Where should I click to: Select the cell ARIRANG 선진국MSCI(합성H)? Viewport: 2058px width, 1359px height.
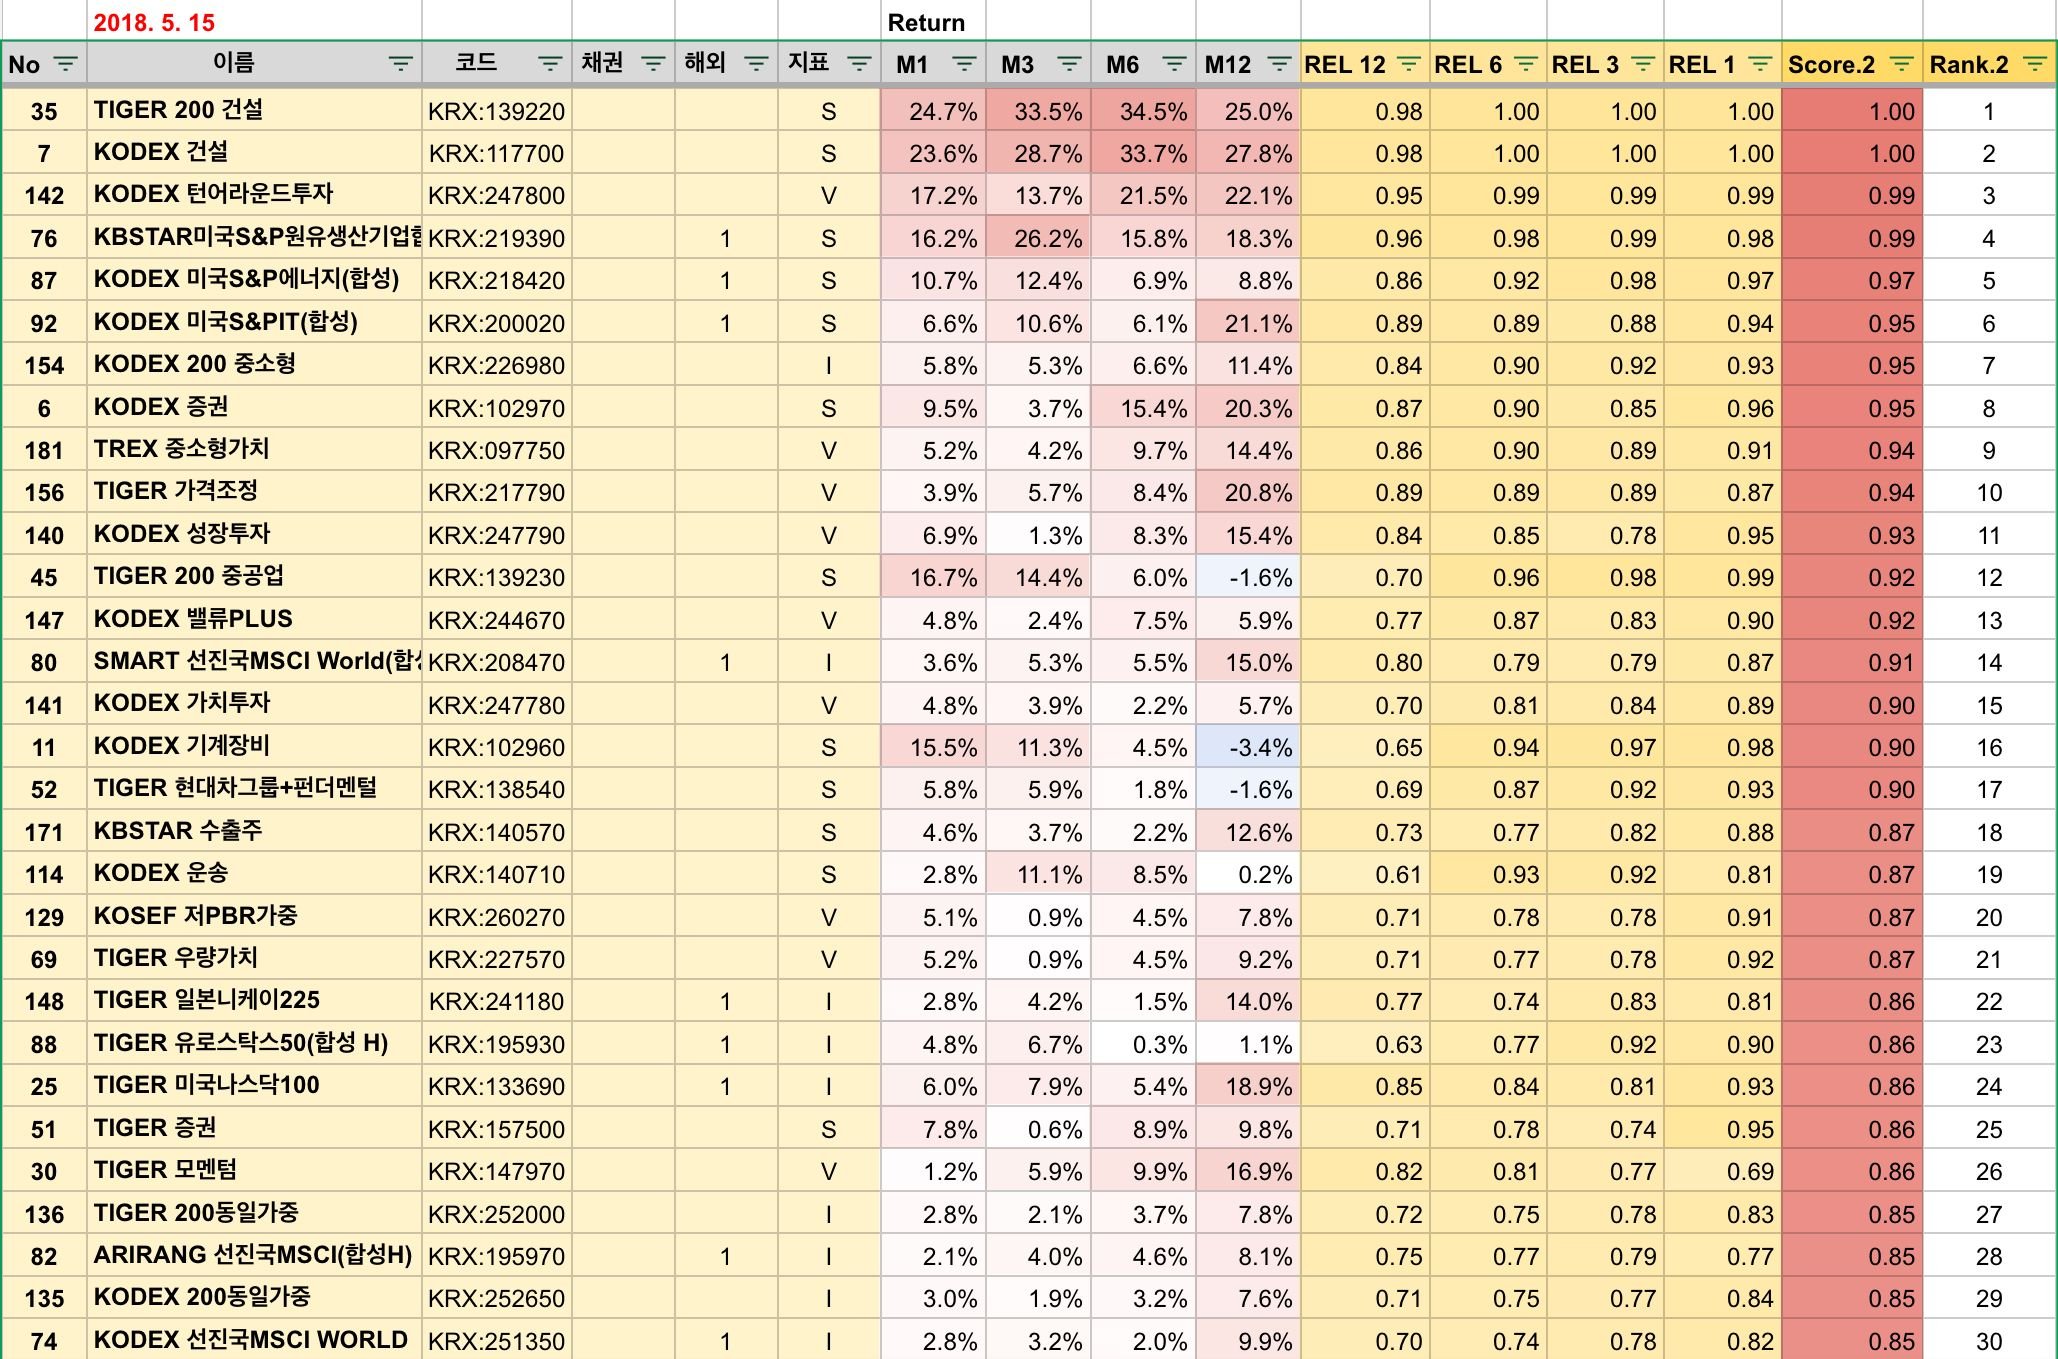(x=254, y=1255)
